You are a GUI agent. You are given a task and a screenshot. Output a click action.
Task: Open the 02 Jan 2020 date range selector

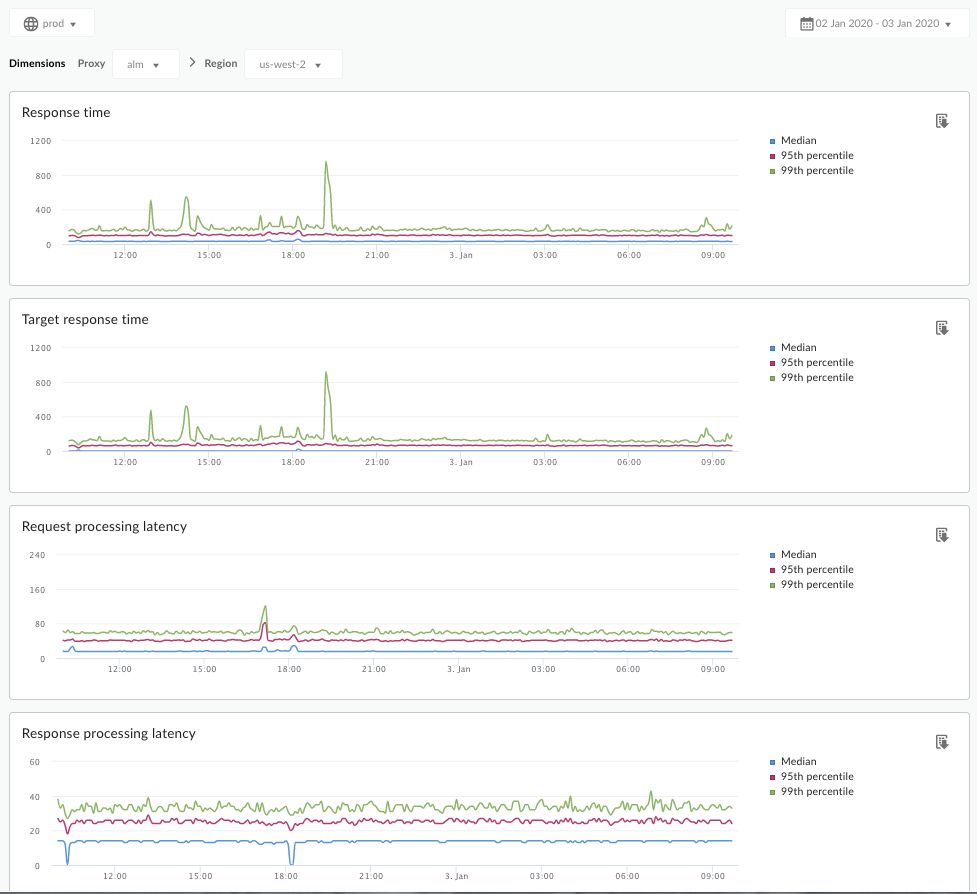pyautogui.click(x=877, y=23)
